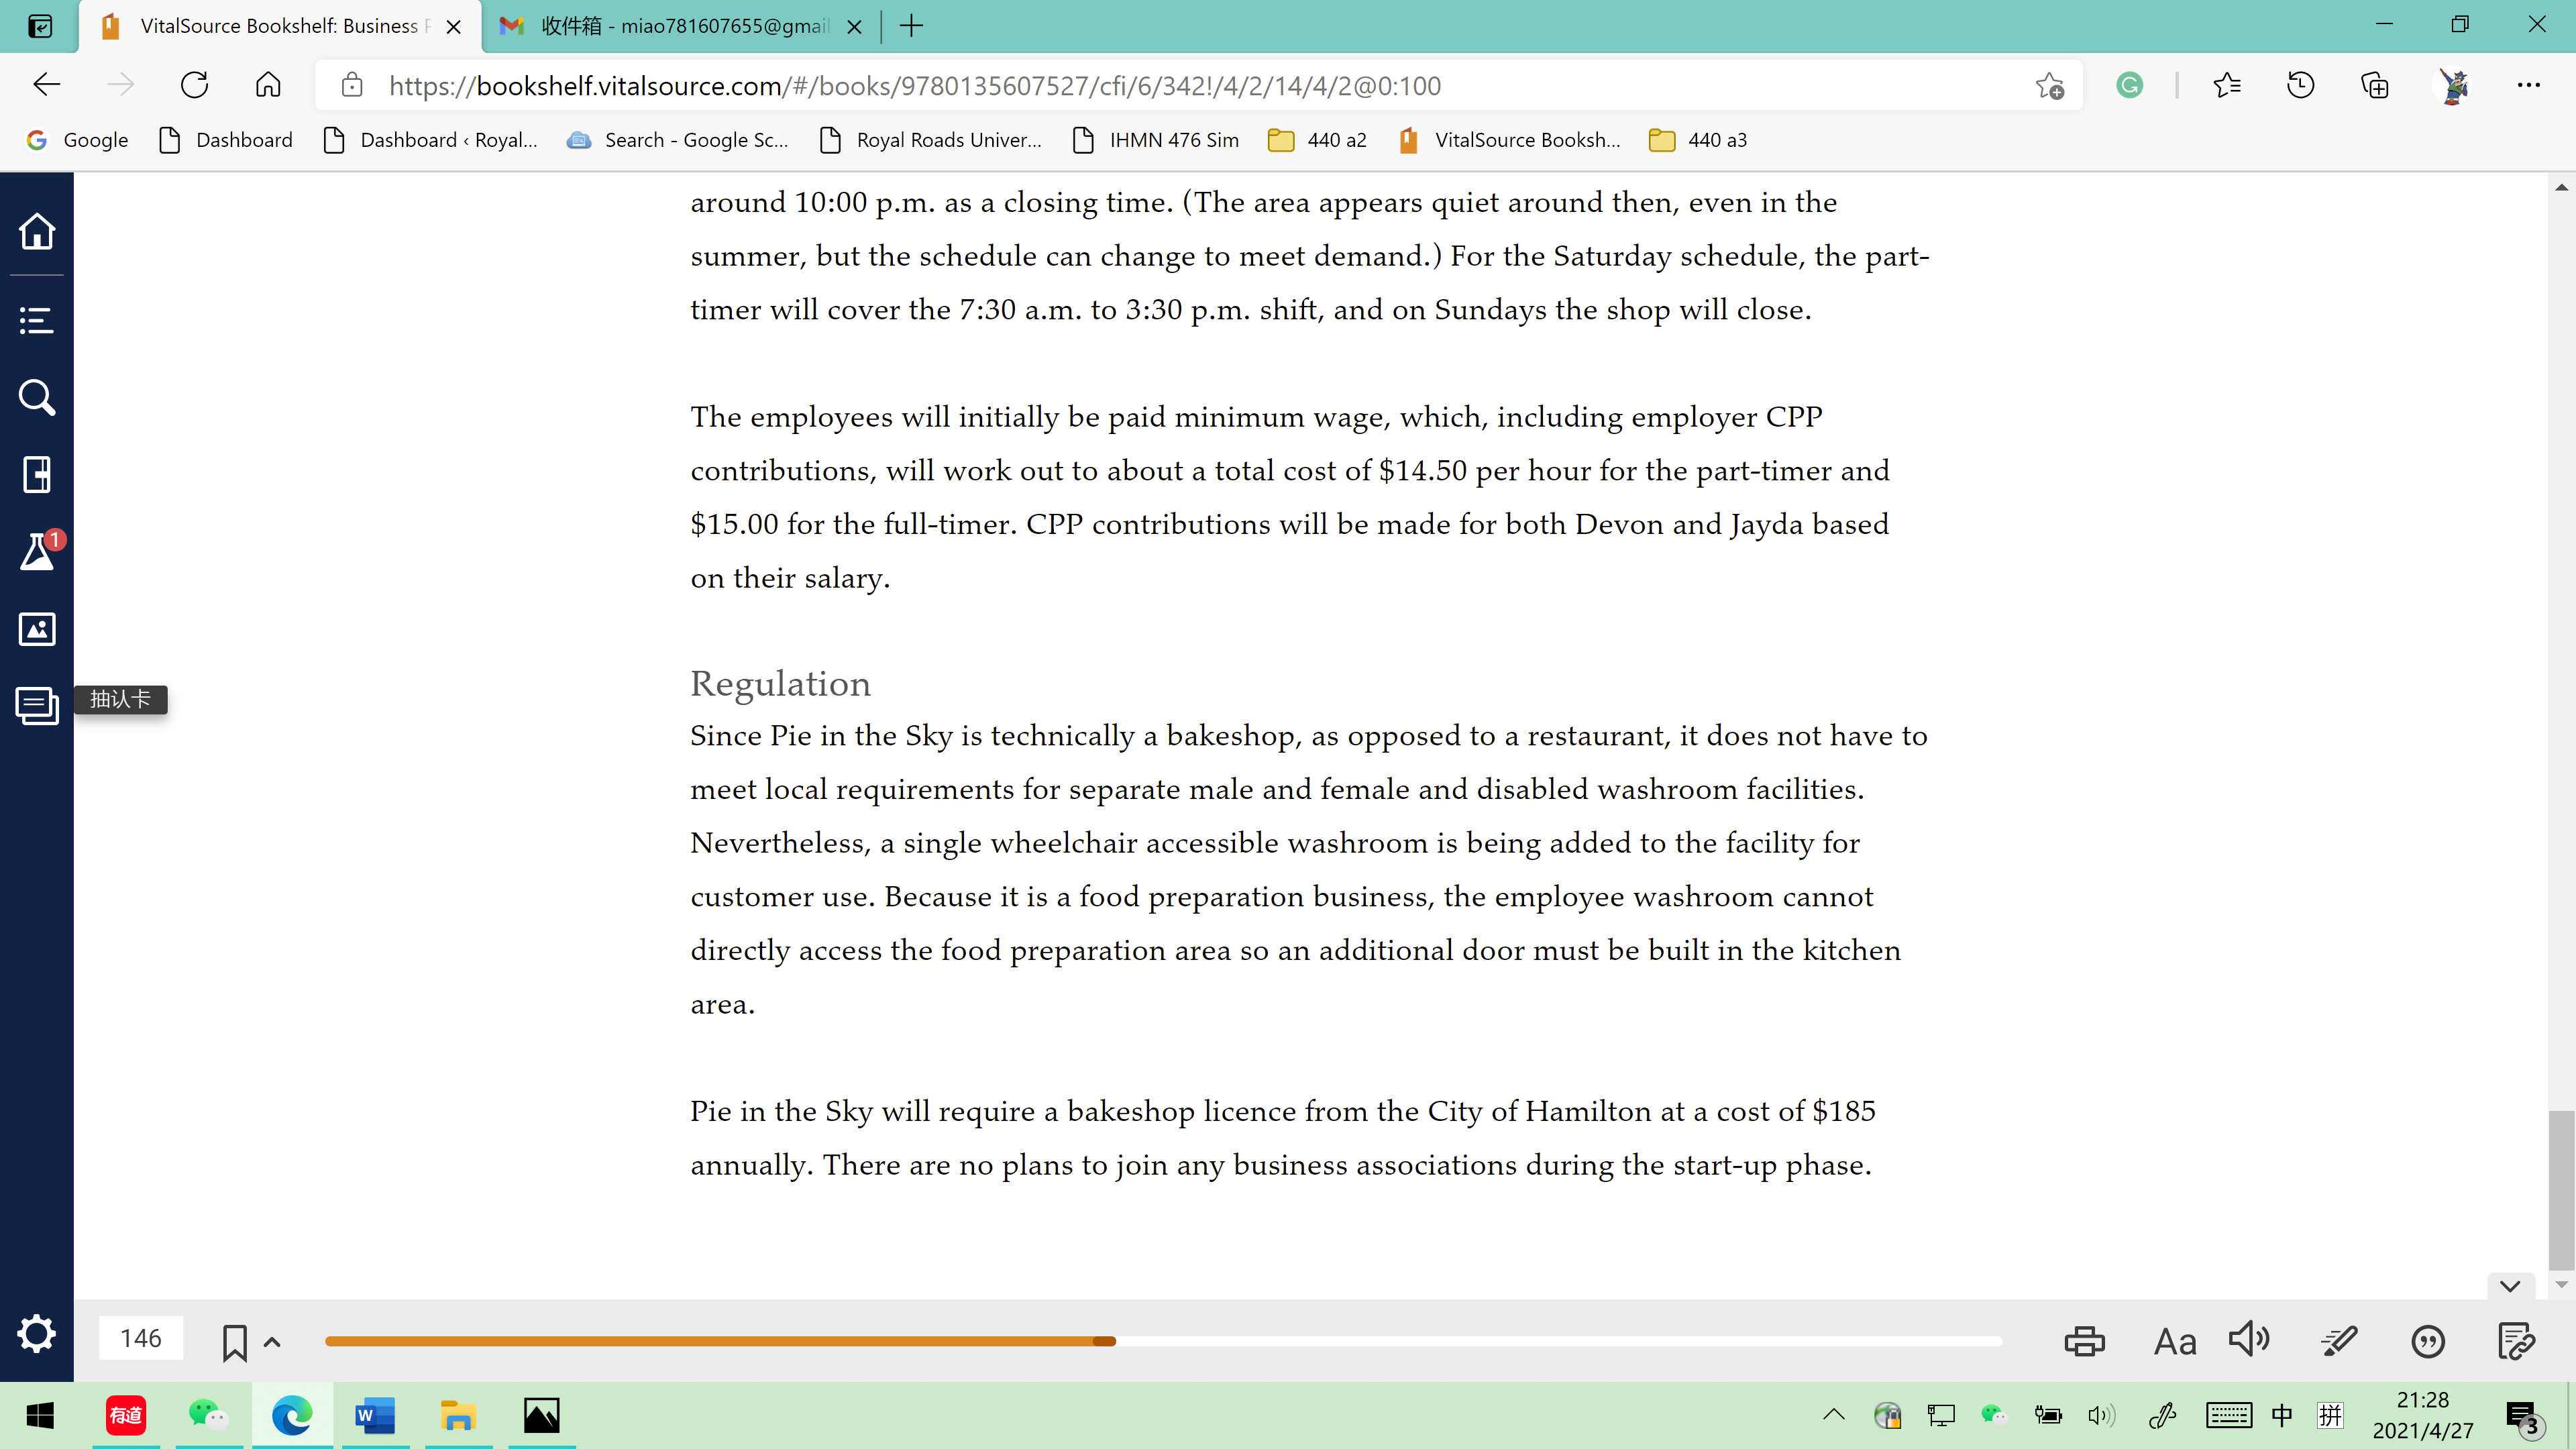Click the reading progress slider bar
The width and height of the screenshot is (2576, 1449).
(x=1163, y=1341)
